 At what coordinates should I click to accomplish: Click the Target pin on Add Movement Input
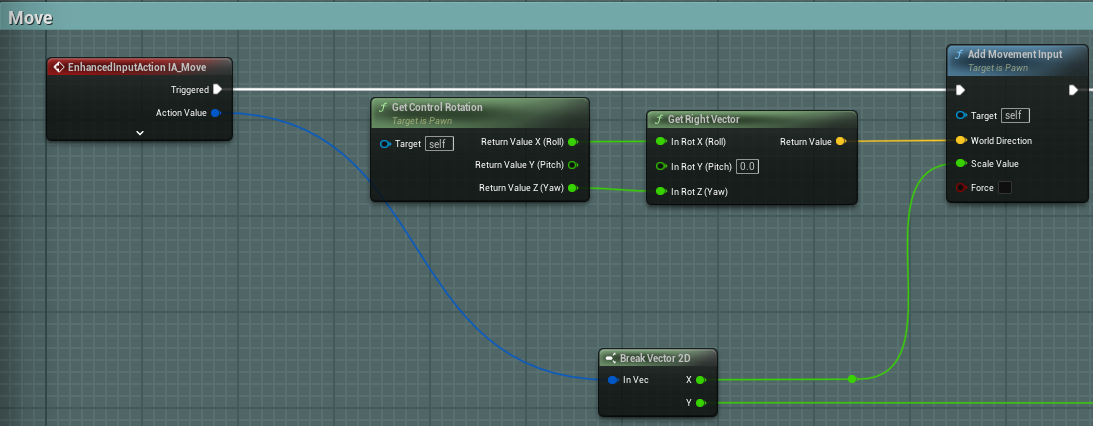pos(961,116)
